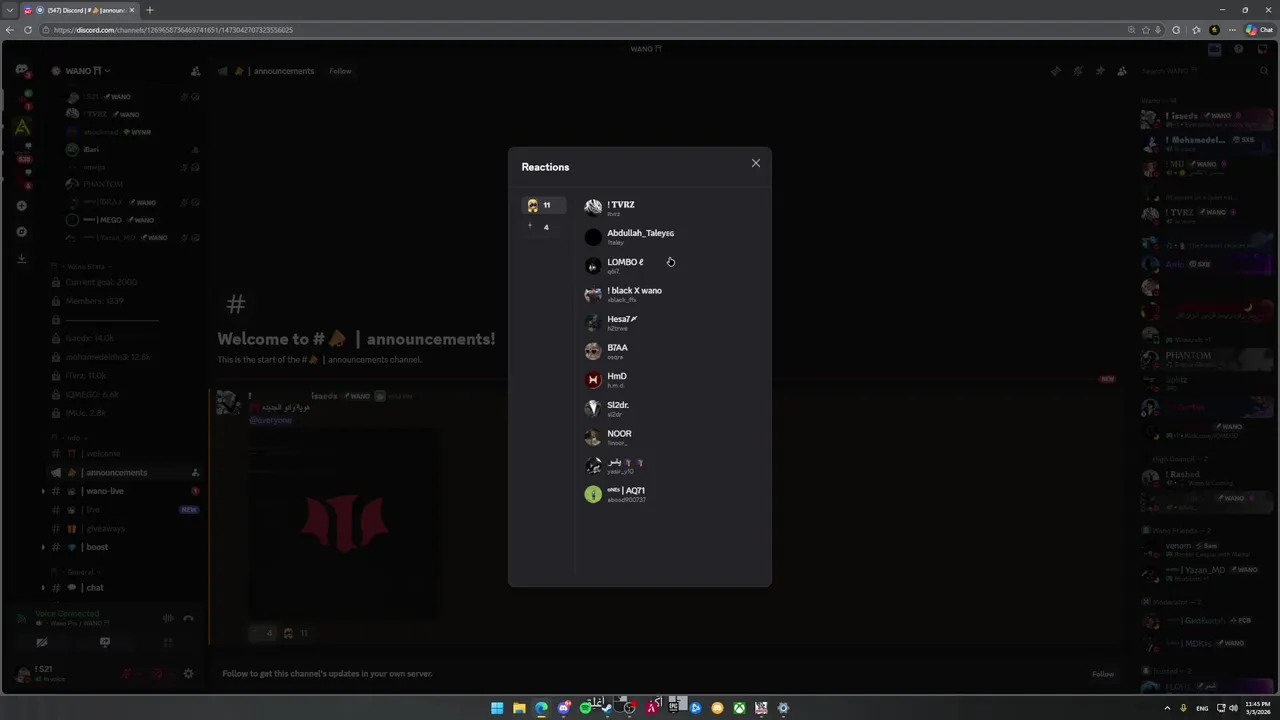
Task: Toggle camera in voice panel
Action: tap(42, 643)
